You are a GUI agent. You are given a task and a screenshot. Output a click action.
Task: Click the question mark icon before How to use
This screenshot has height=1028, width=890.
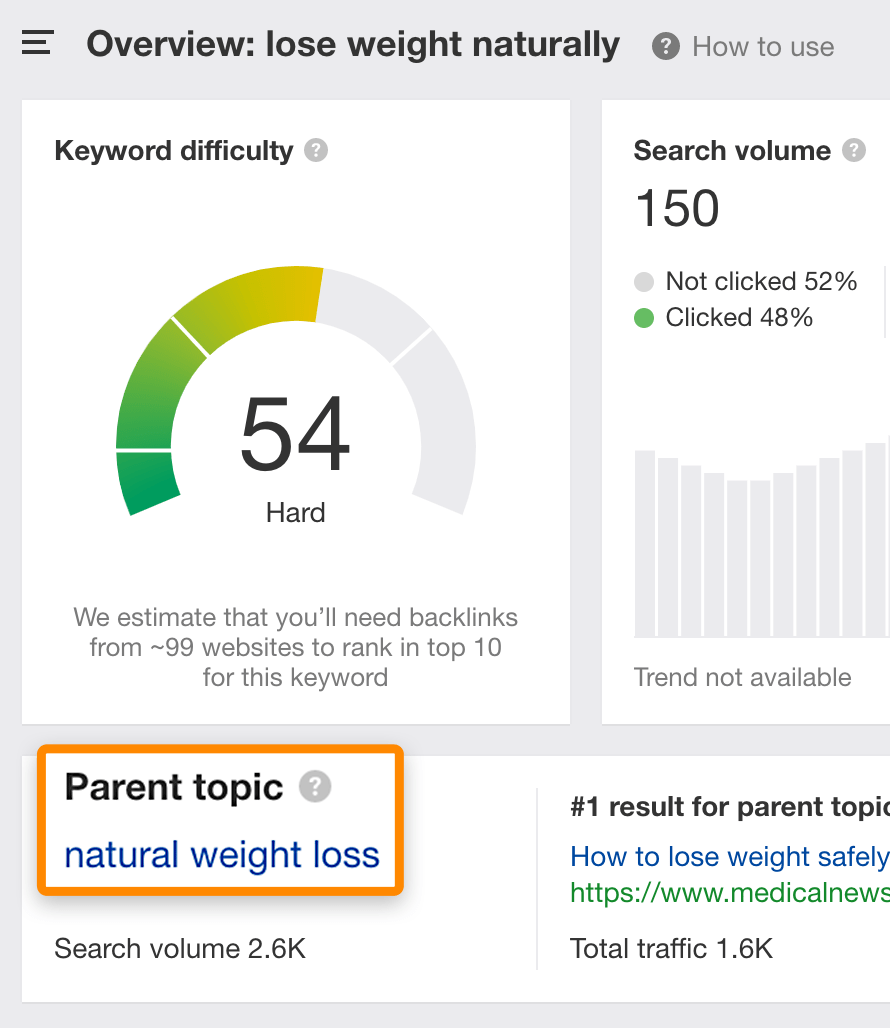pos(666,47)
